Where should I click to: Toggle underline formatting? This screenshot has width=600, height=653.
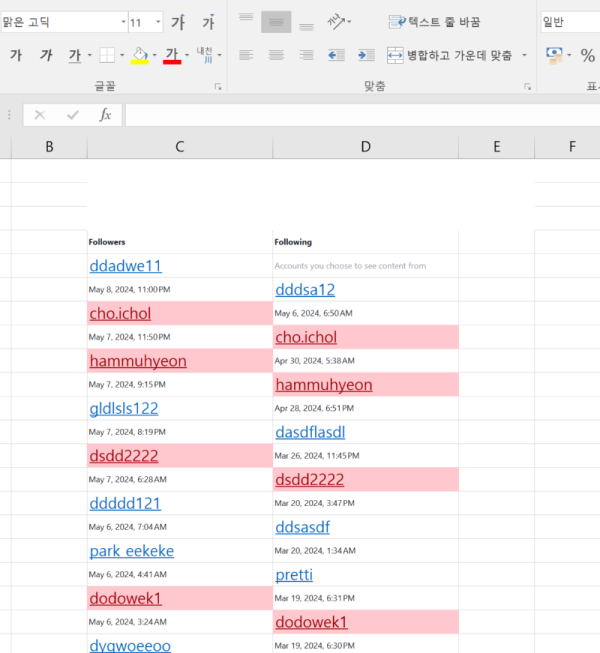tap(75, 56)
